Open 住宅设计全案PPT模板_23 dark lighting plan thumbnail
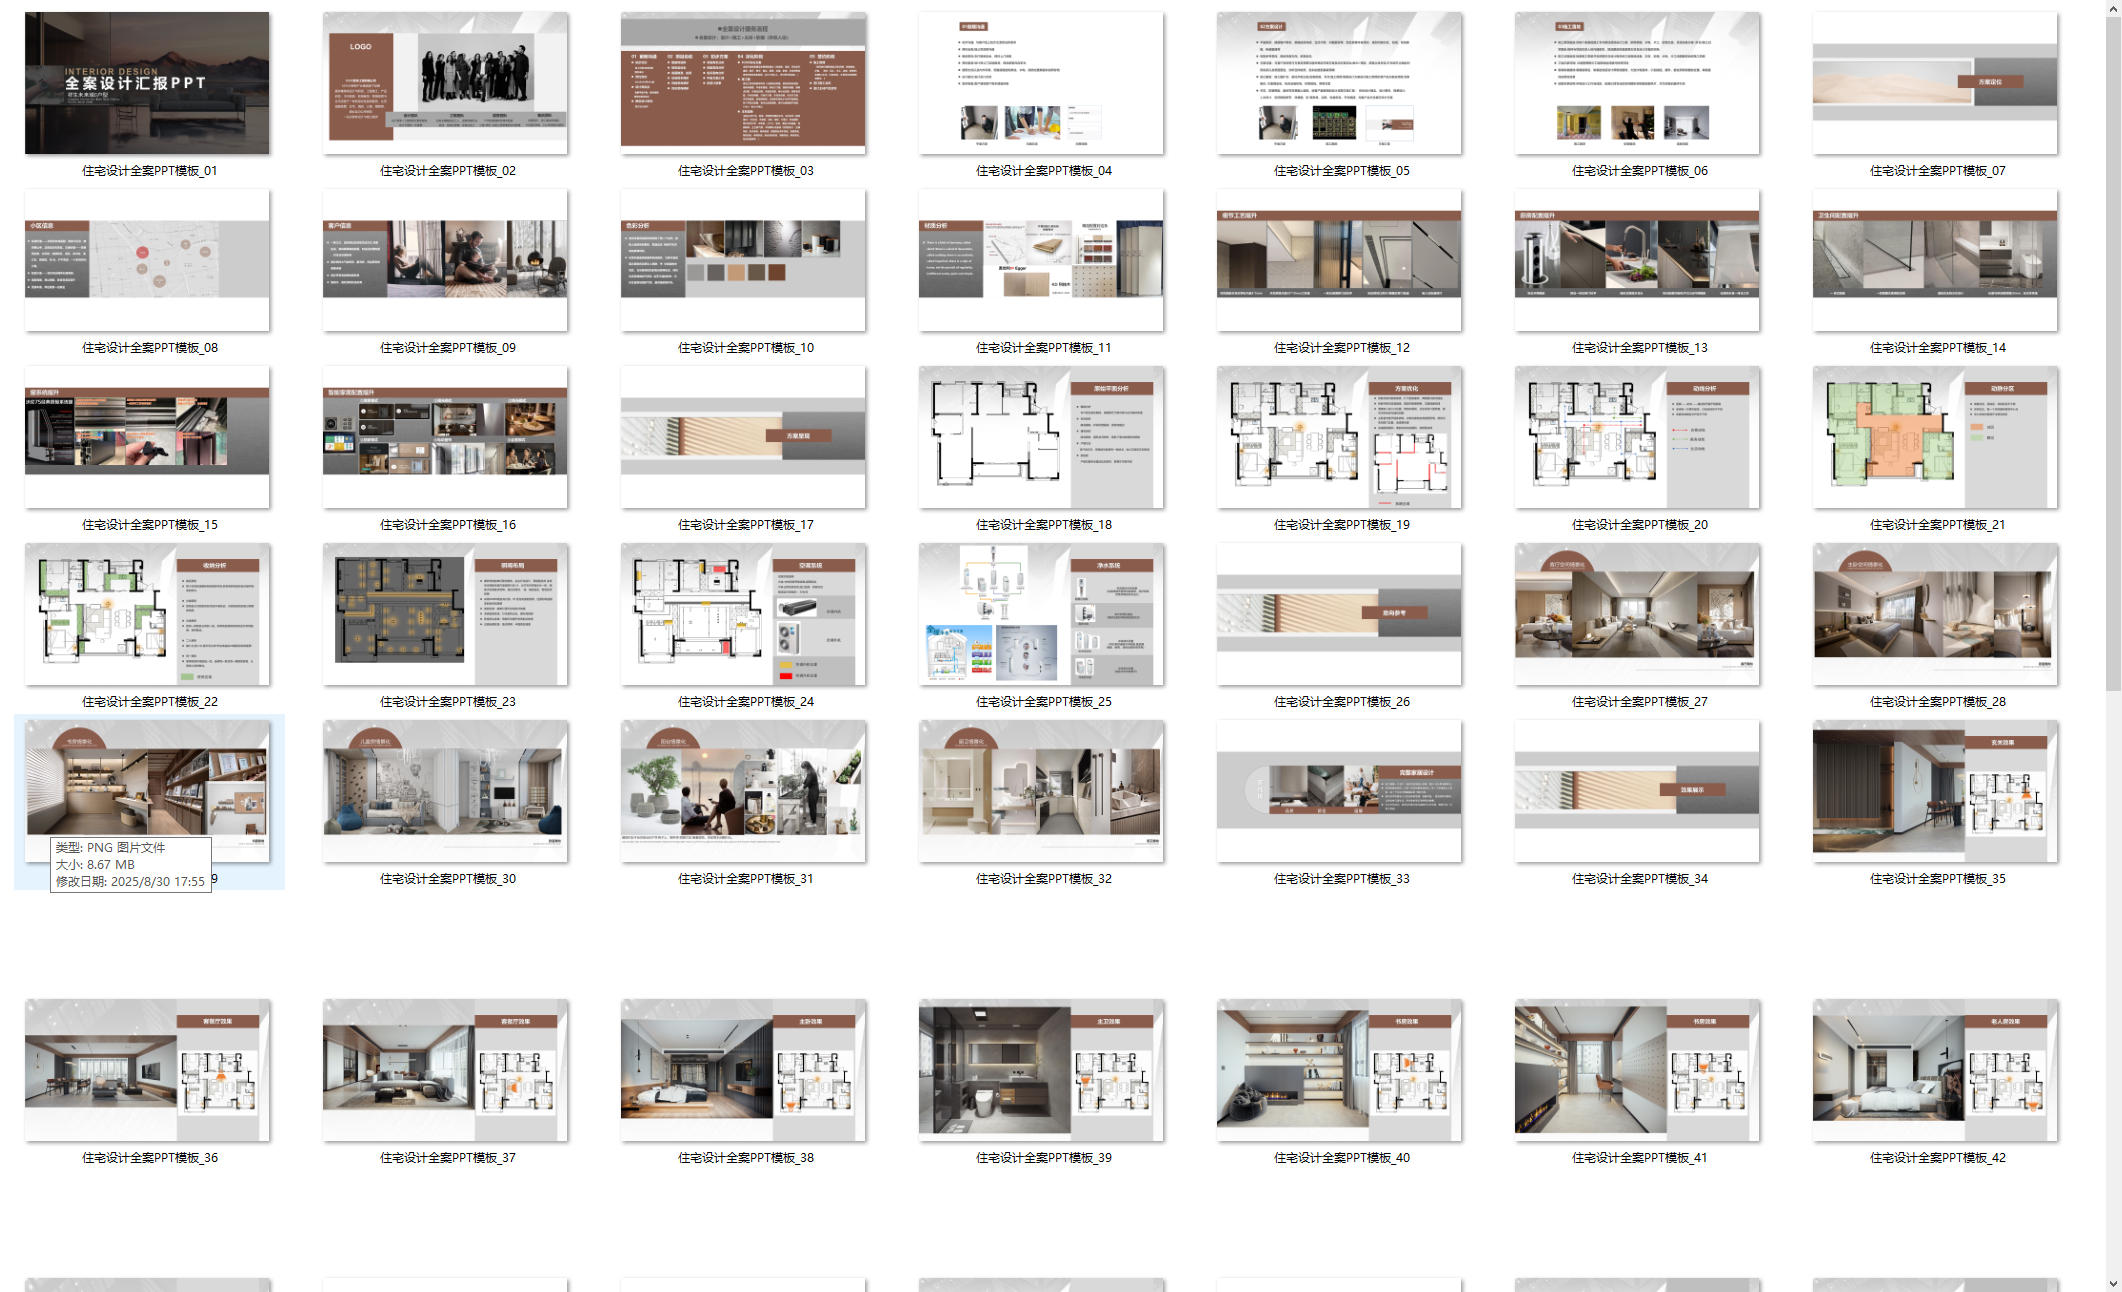This screenshot has width=2122, height=1292. pos(445,614)
